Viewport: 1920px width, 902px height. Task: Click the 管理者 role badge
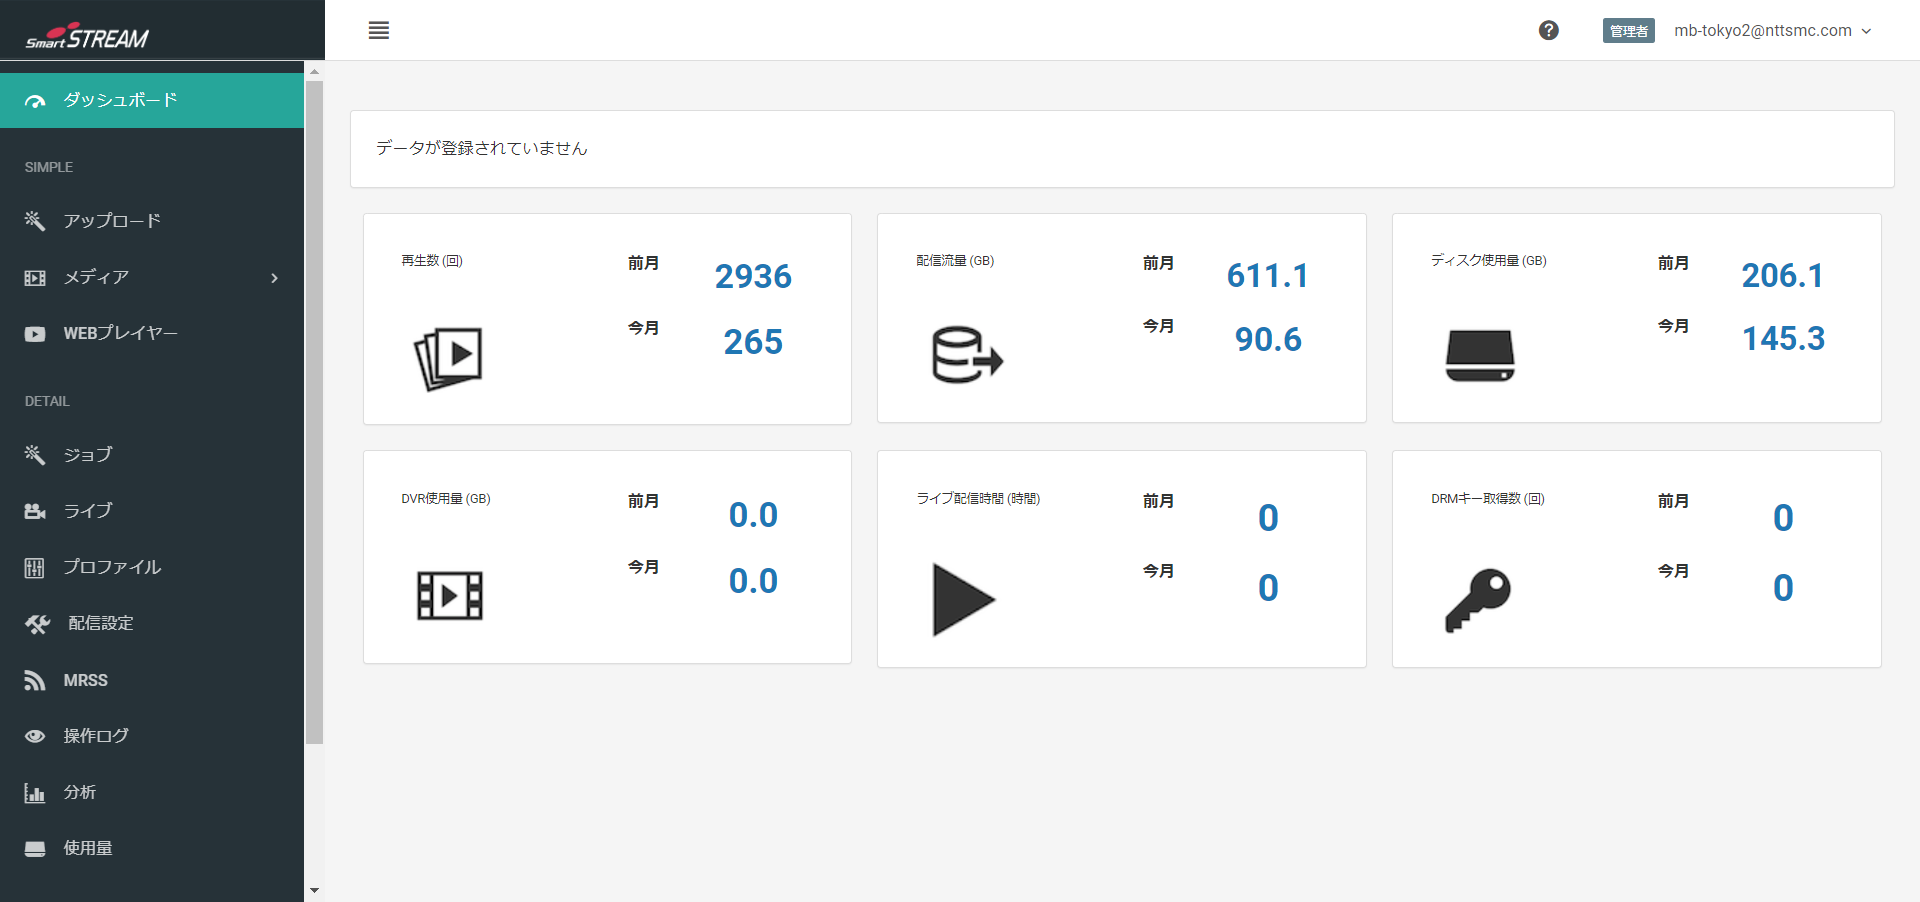tap(1628, 31)
